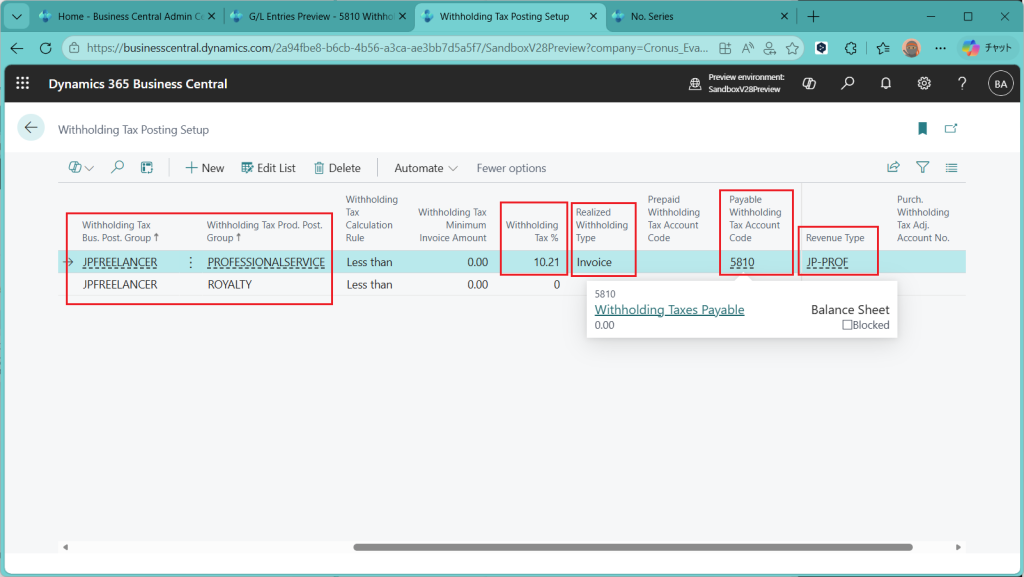Click the back arrow button
The height and width of the screenshot is (577, 1024).
click(31, 127)
